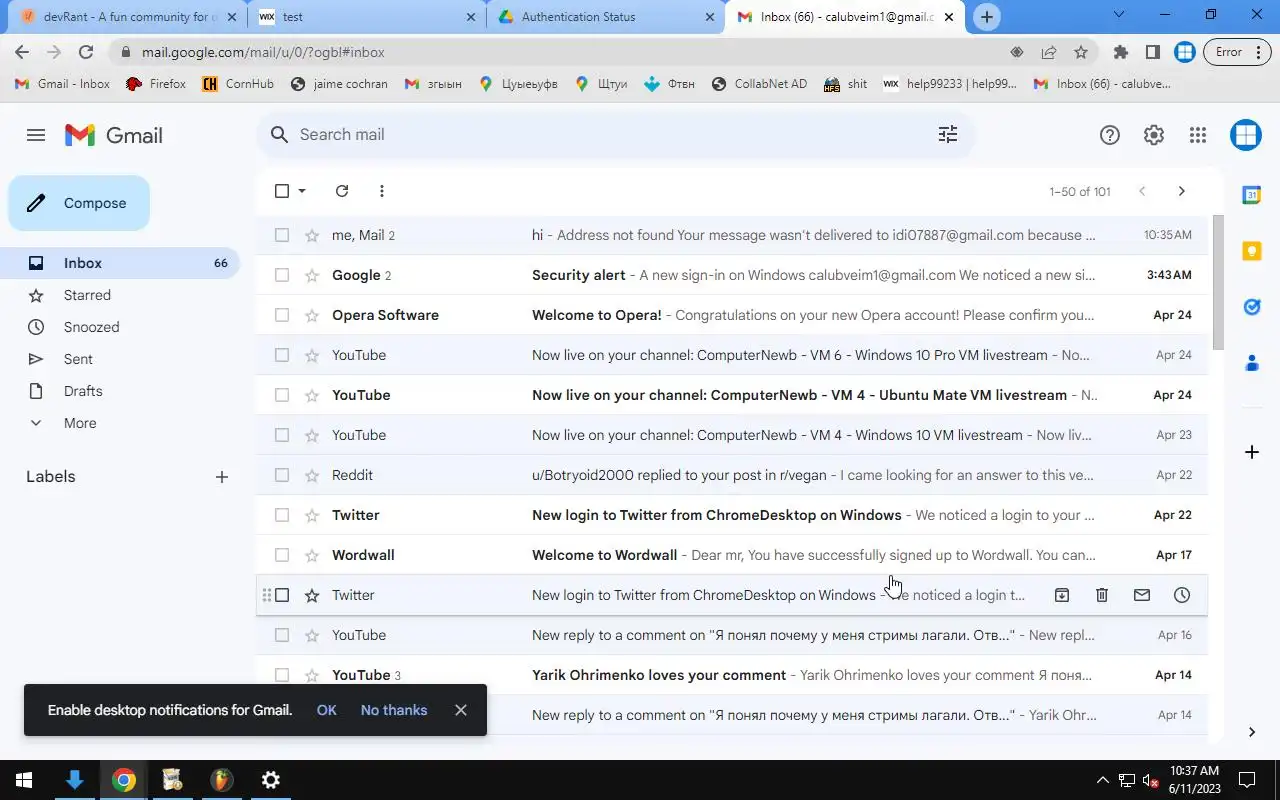Refresh the inbox
Screen dimensions: 1280x800
(x=342, y=191)
